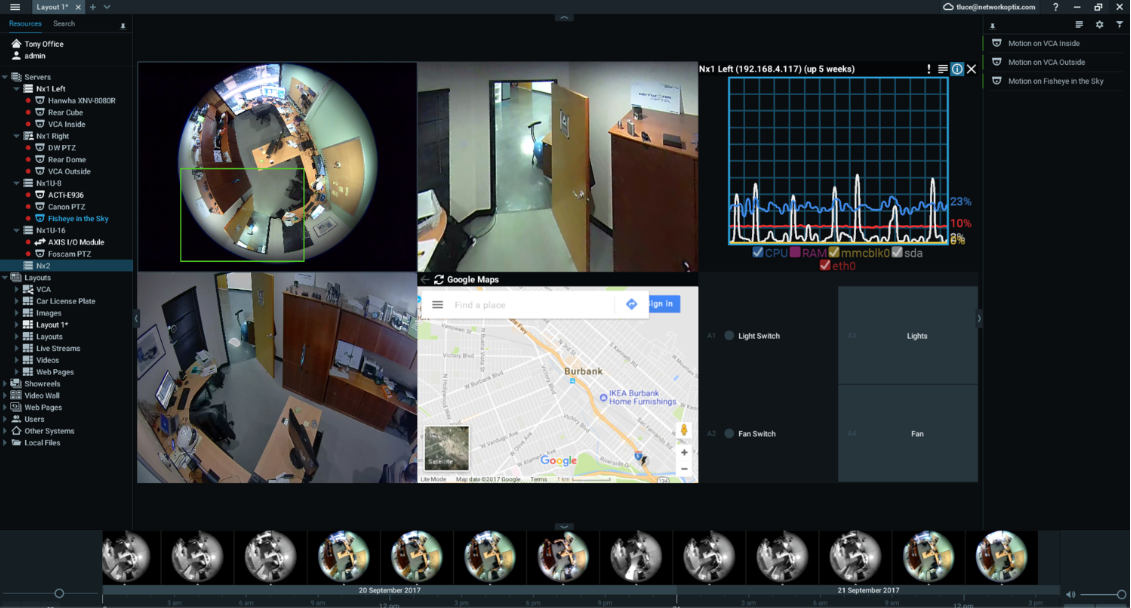Open the event log list icon beside the gear
The width and height of the screenshot is (1131, 608).
coord(1079,25)
